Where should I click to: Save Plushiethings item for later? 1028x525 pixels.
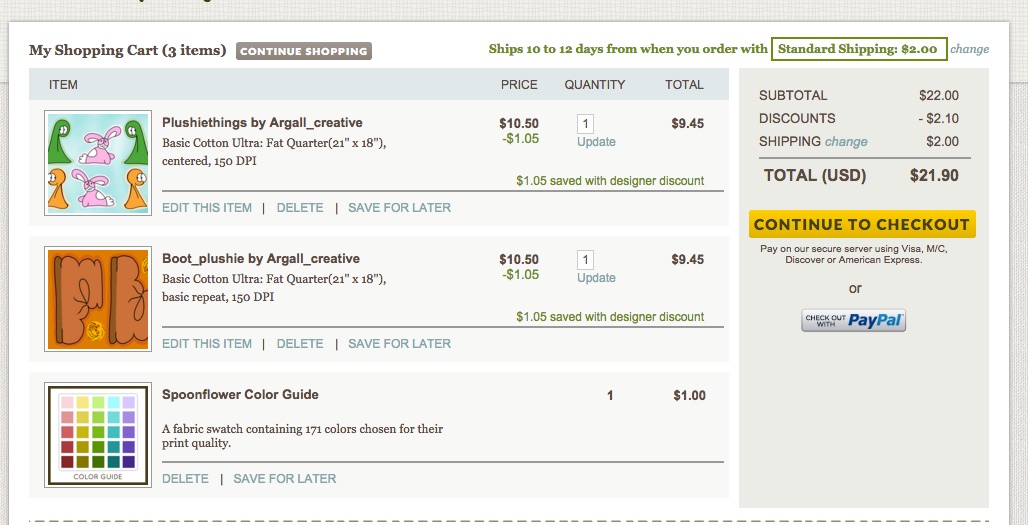point(399,208)
